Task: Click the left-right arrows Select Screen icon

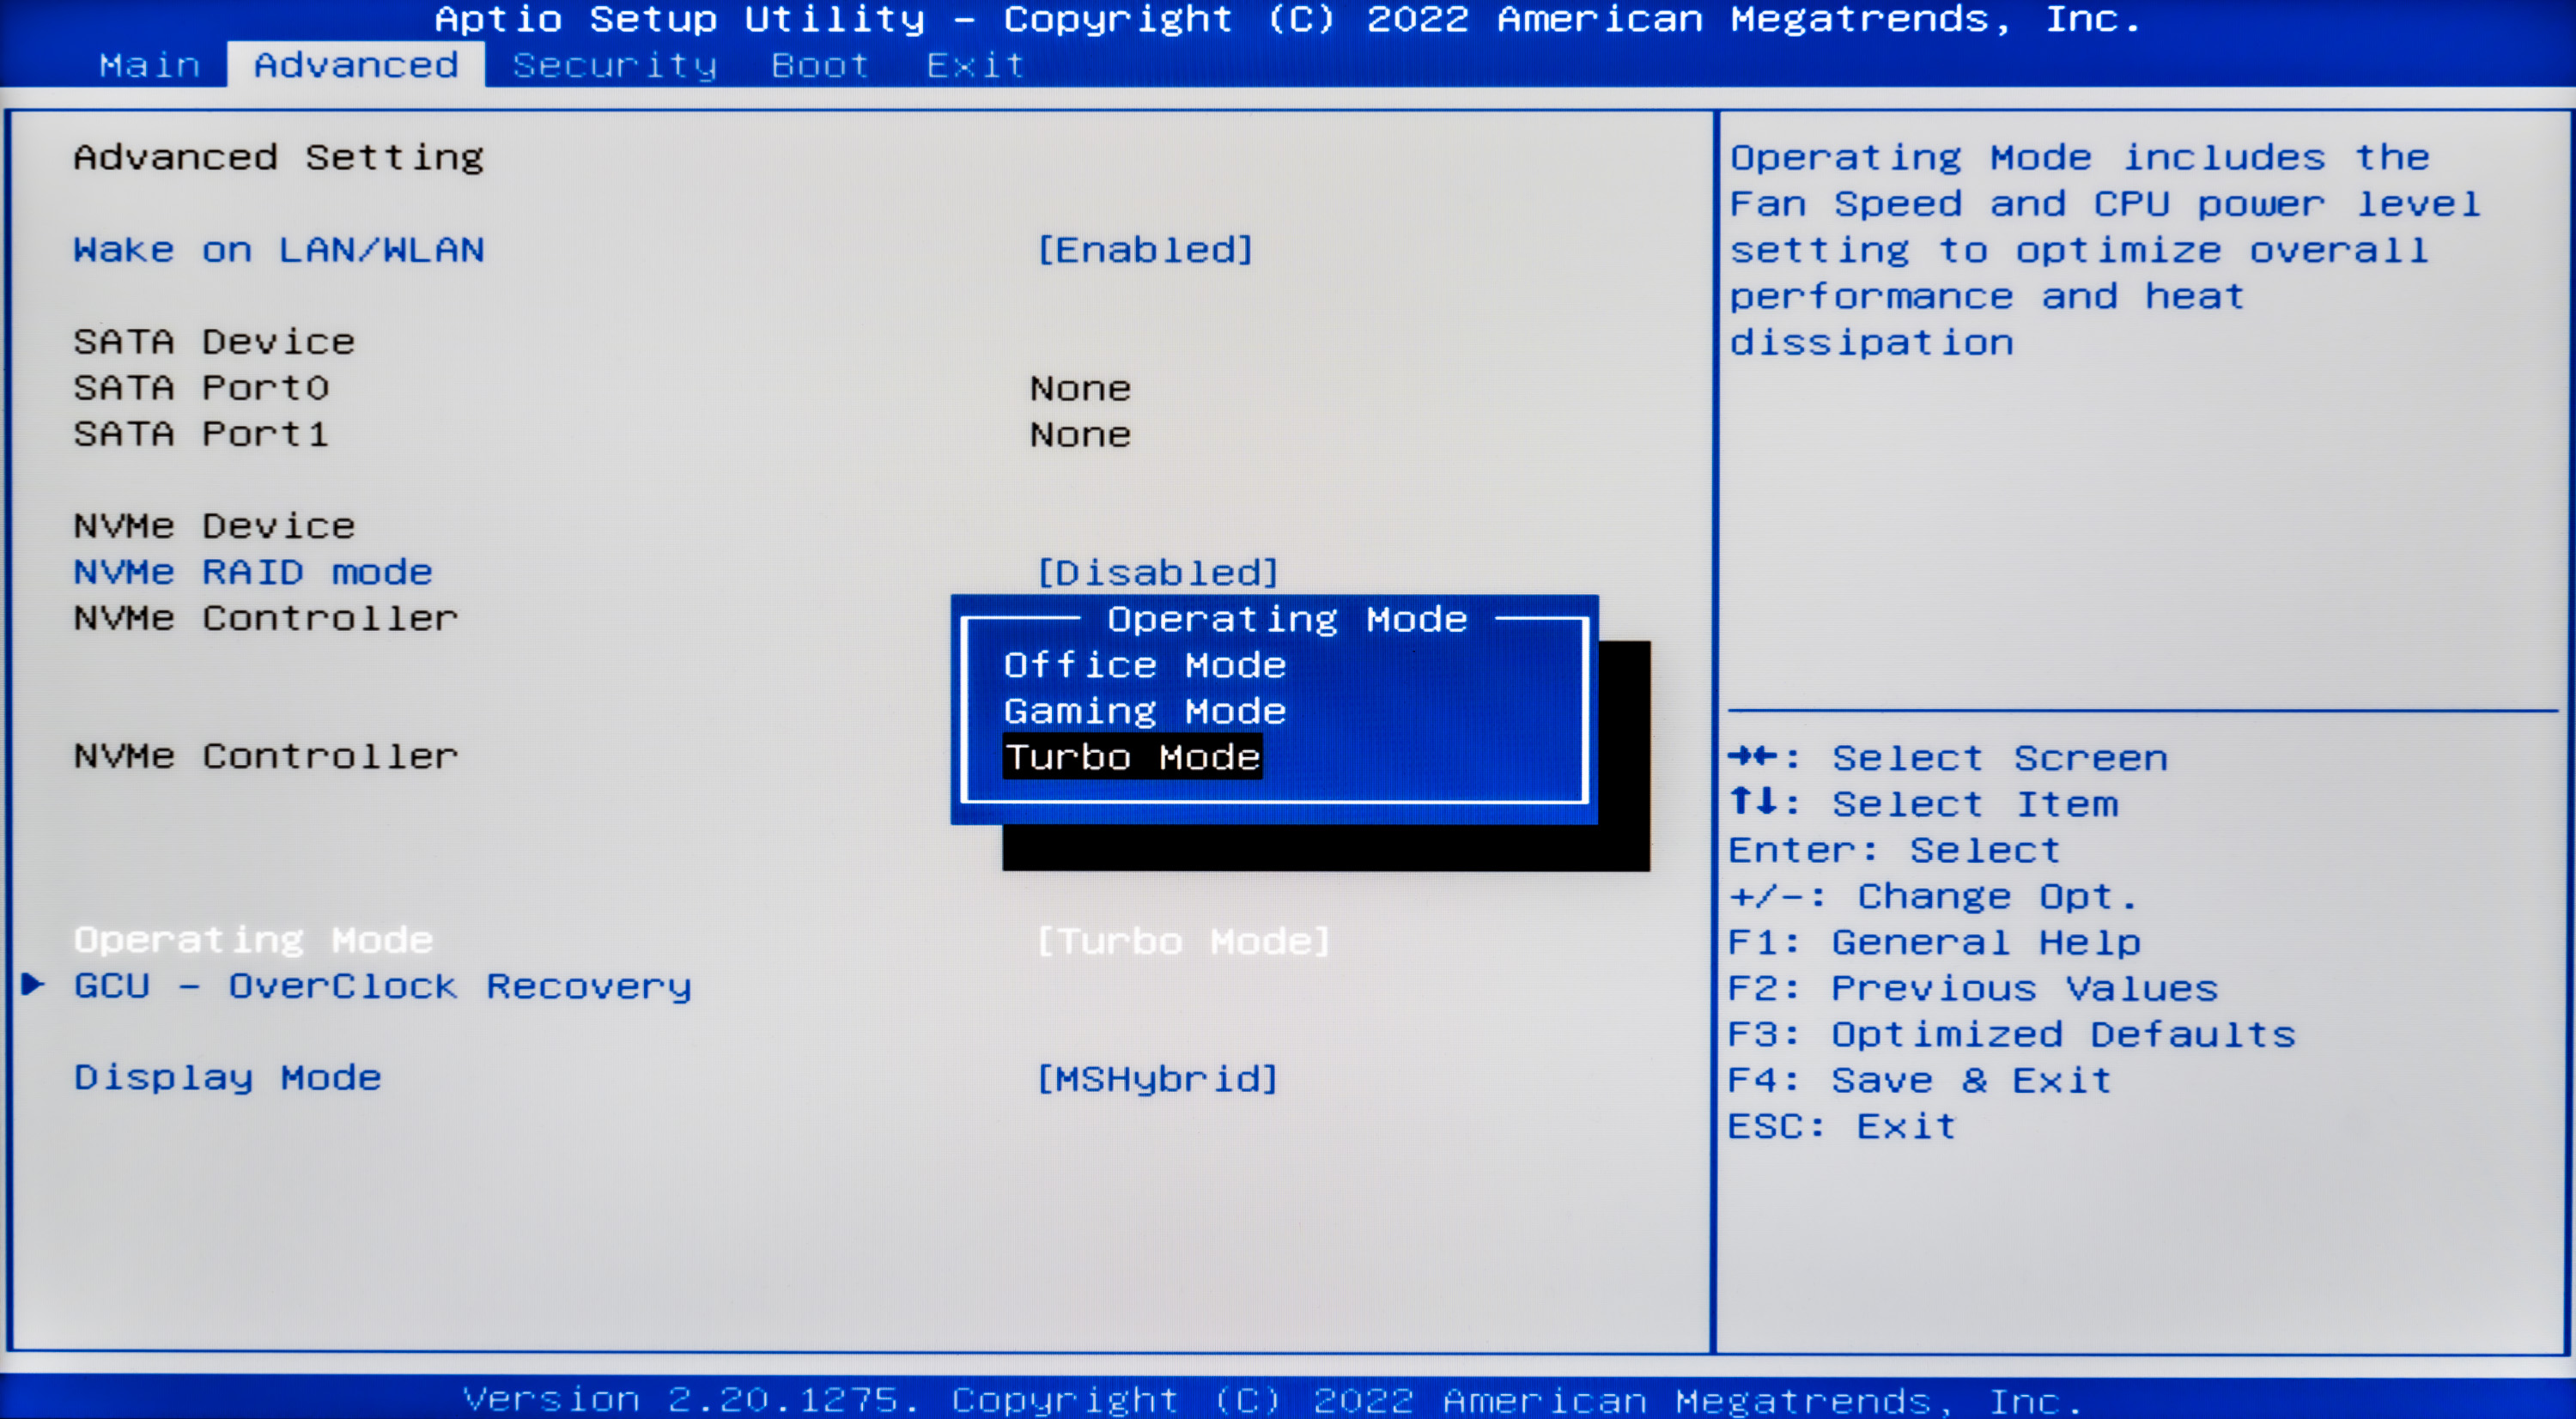Action: click(x=1752, y=756)
